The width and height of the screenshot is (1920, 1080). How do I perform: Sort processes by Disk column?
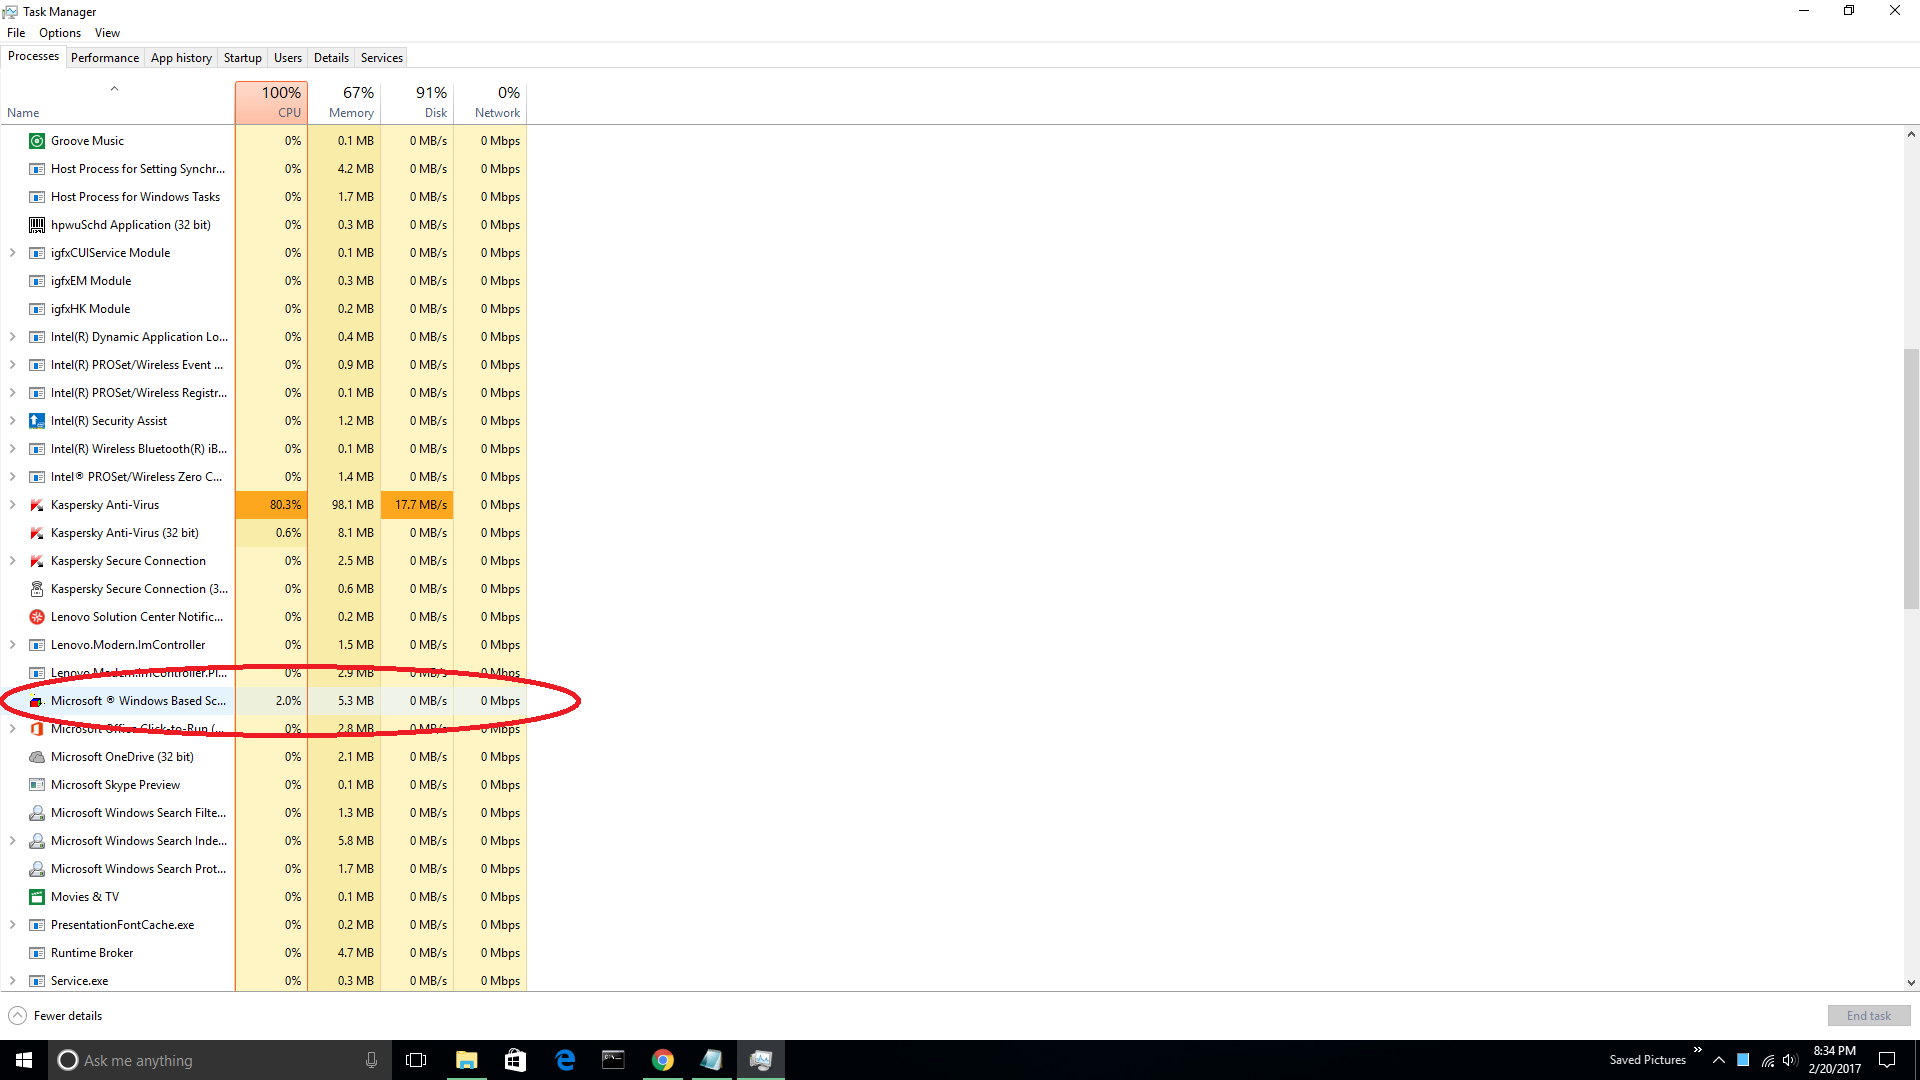point(417,102)
